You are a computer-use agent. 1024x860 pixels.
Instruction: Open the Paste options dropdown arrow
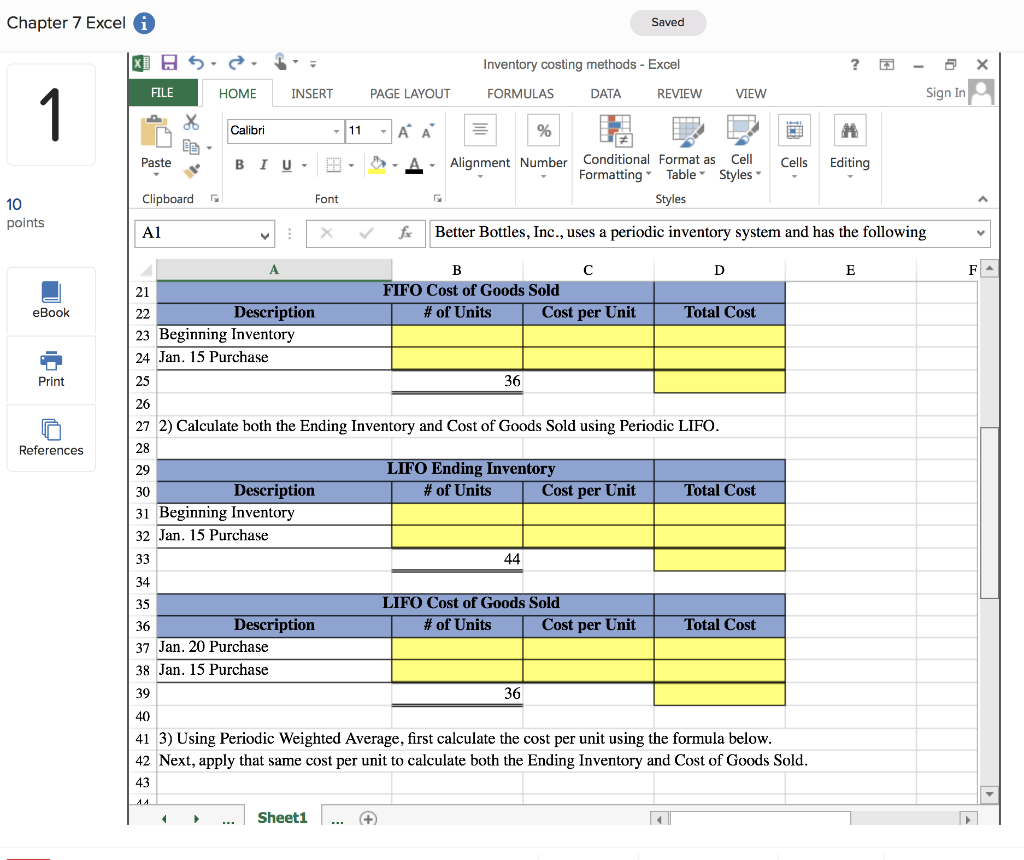(x=156, y=175)
